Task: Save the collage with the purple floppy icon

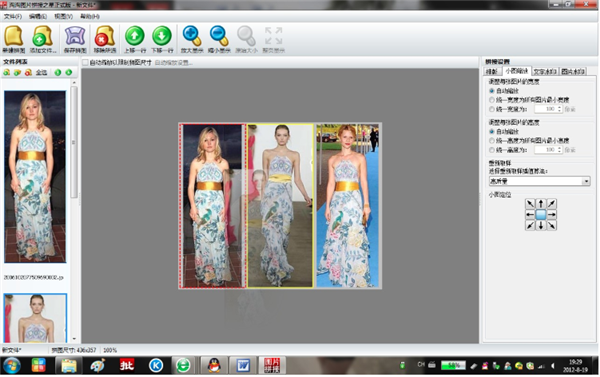Action: 75,39
